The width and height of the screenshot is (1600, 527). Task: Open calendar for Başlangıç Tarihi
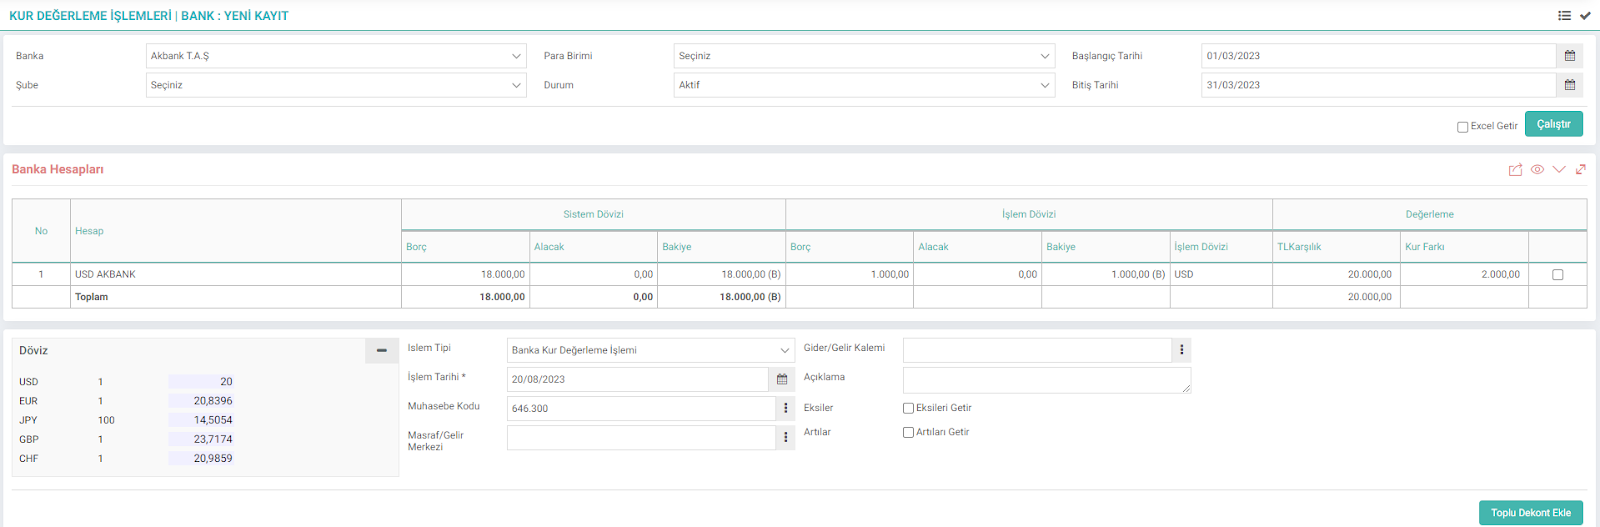coord(1570,56)
